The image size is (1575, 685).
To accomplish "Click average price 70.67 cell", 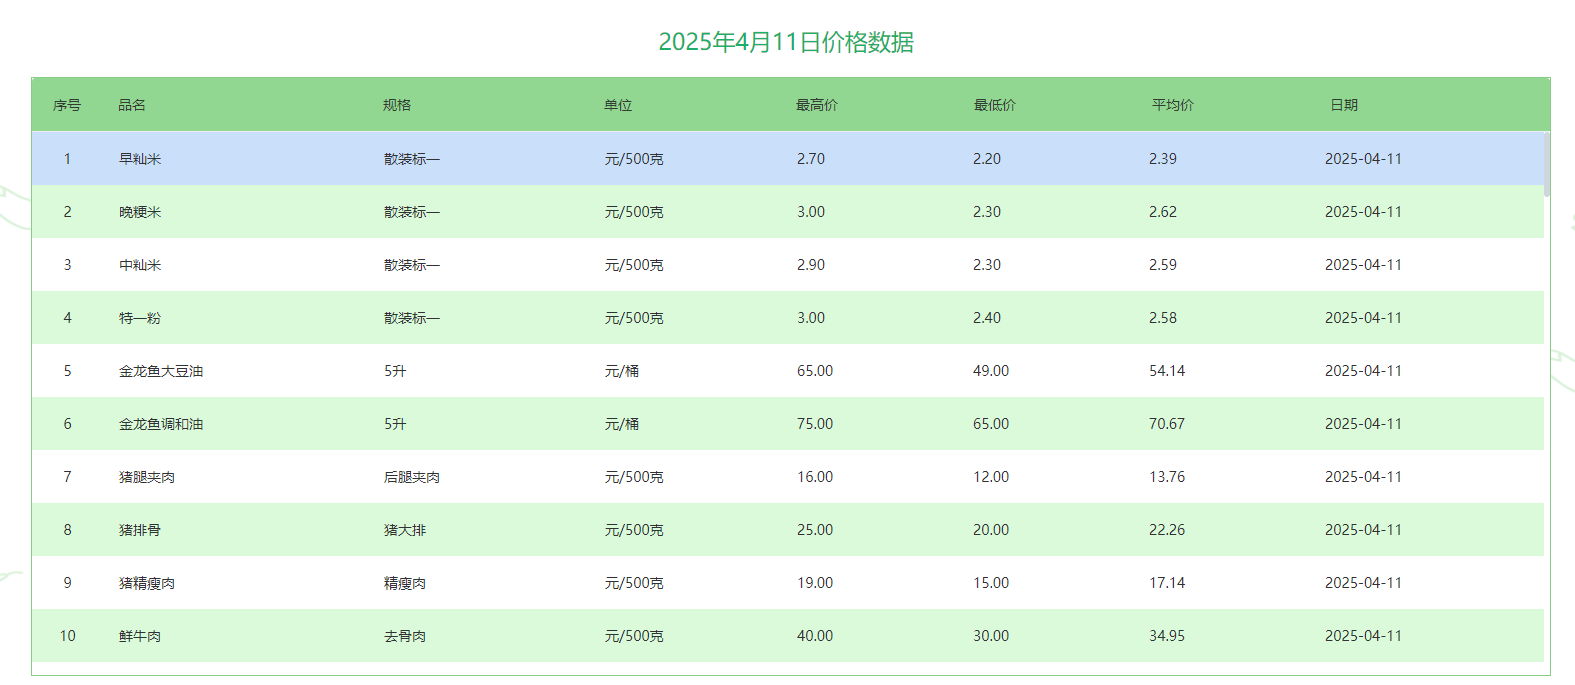I will point(1166,424).
